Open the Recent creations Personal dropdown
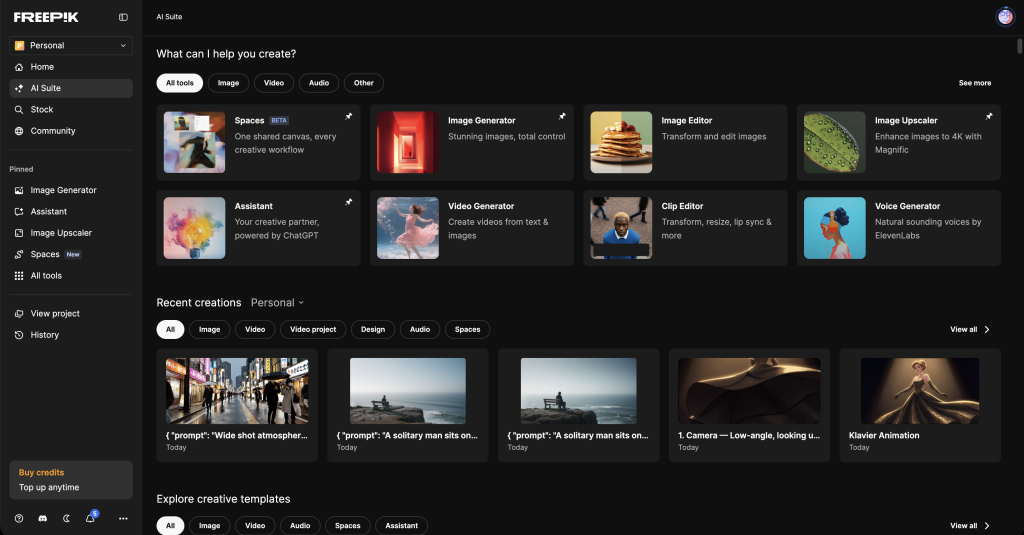This screenshot has height=535, width=1024. [277, 302]
